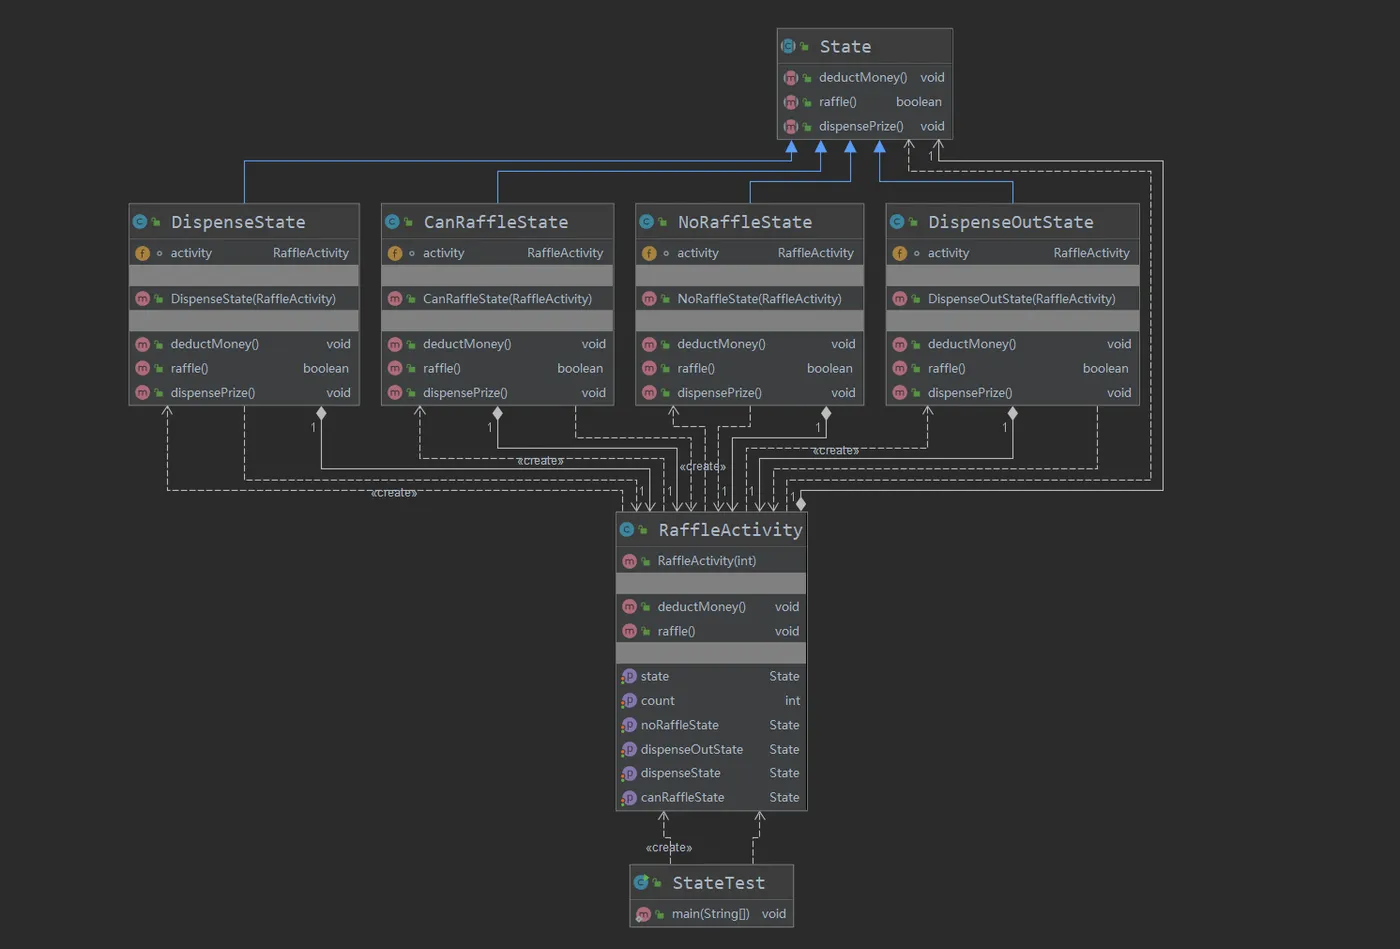Click method icon beside State dispensePrize()
Image resolution: width=1400 pixels, height=949 pixels.
click(791, 126)
